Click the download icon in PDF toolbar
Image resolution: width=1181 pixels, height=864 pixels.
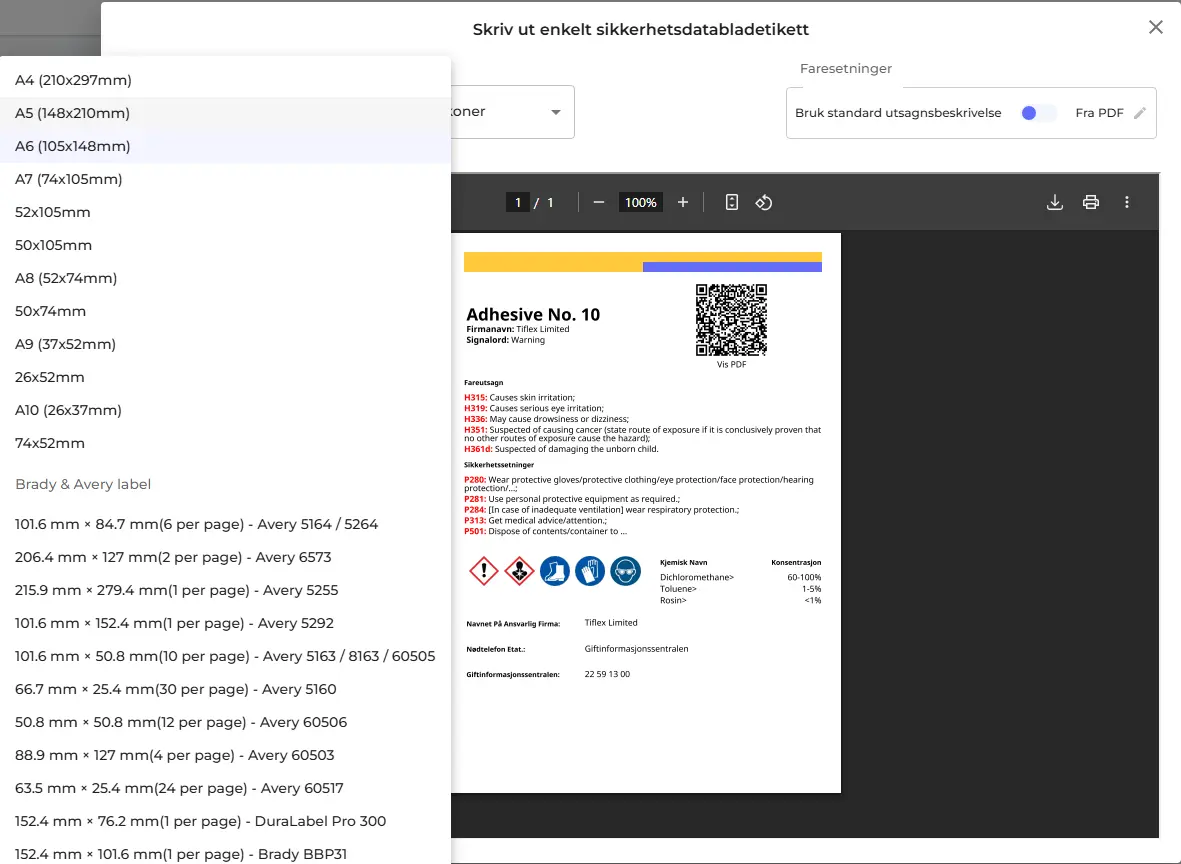[x=1054, y=203]
